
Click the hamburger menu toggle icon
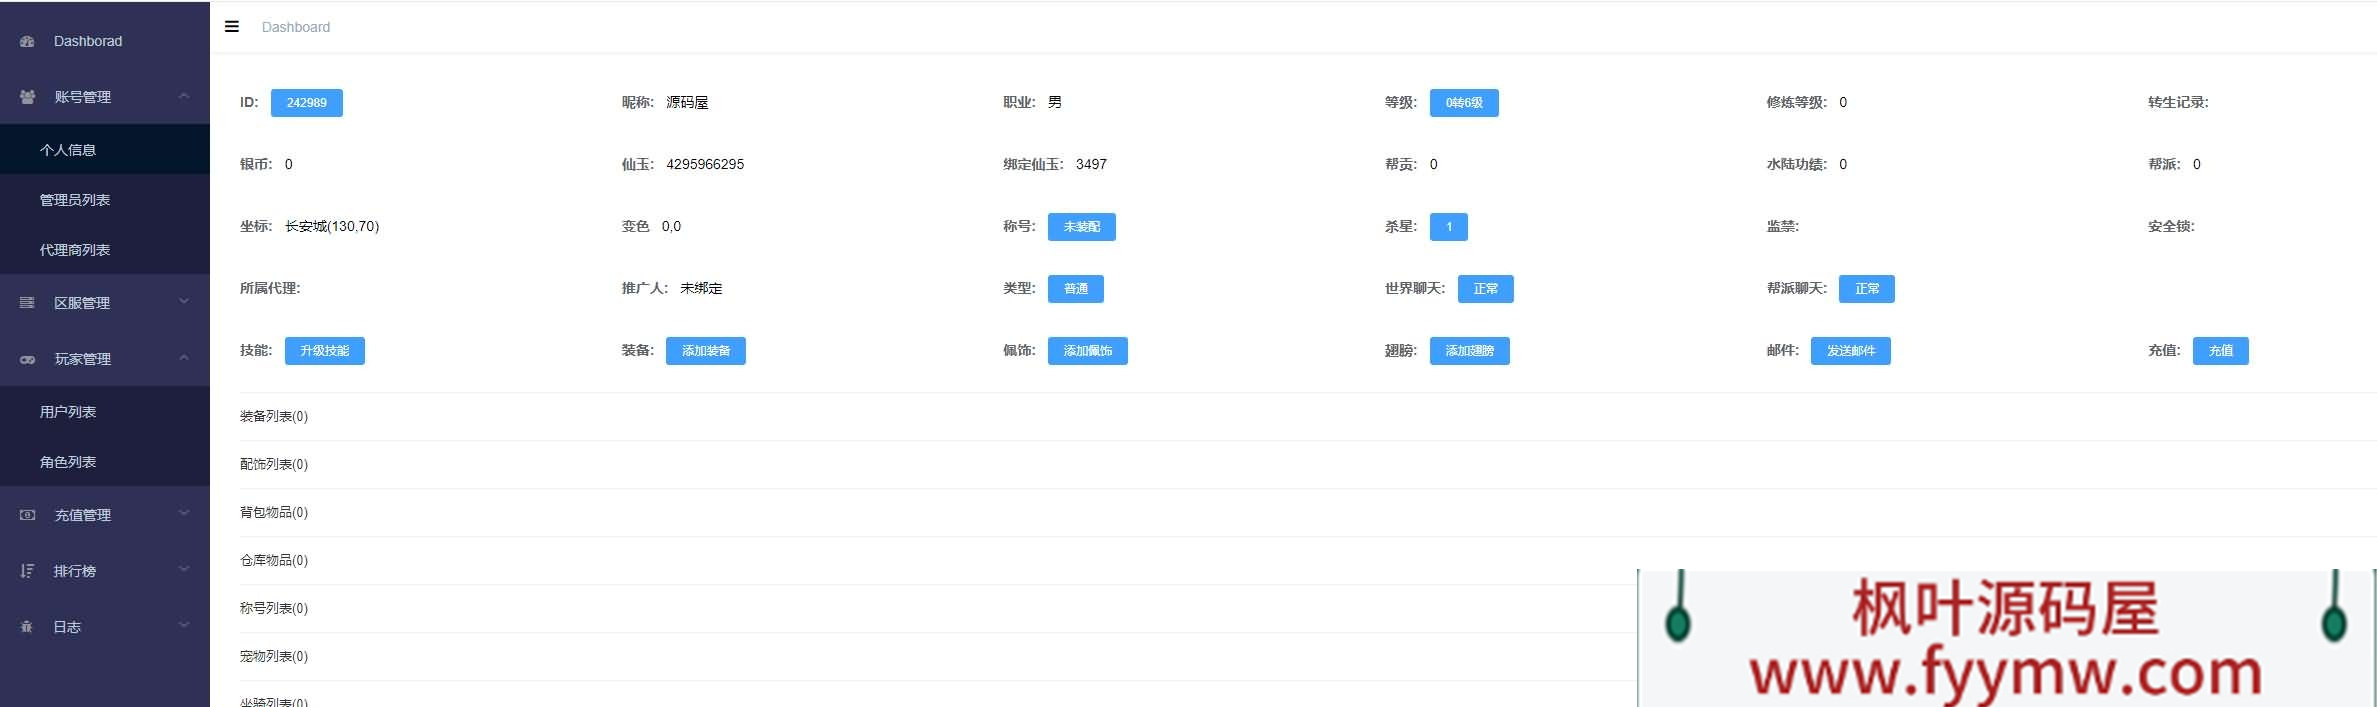point(232,27)
